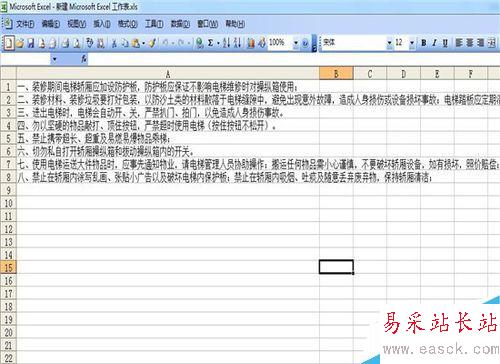Click the Select All corner box

tap(8, 74)
